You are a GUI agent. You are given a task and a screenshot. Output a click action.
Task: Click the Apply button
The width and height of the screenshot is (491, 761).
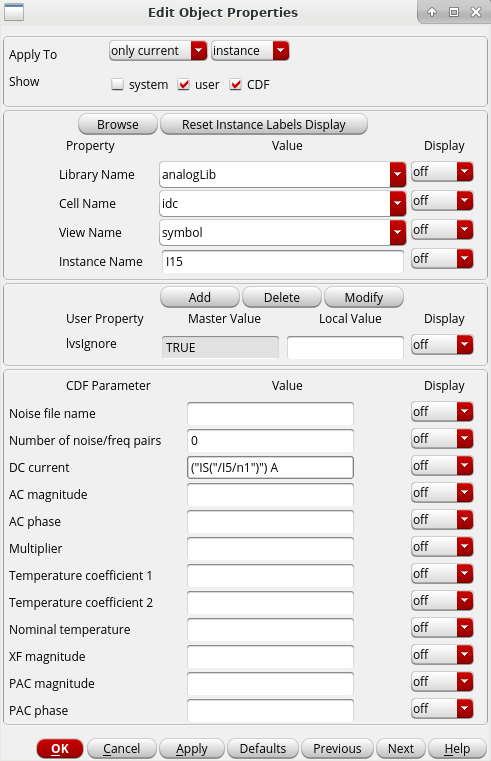tap(192, 749)
